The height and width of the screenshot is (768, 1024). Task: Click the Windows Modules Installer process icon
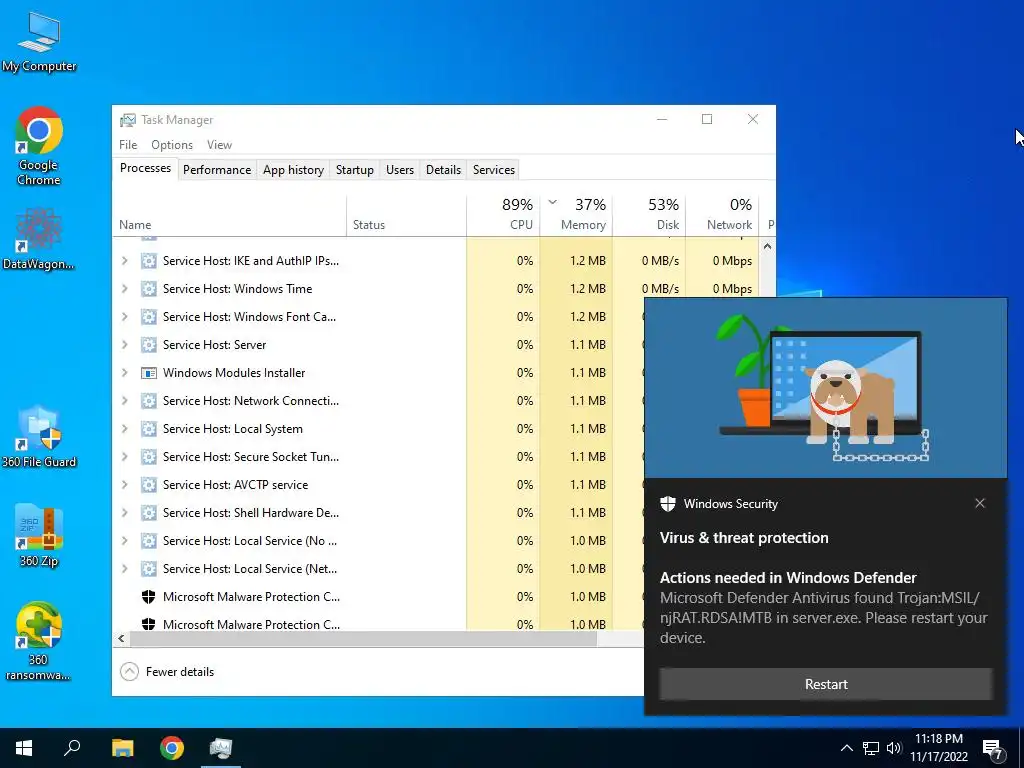[x=149, y=373]
